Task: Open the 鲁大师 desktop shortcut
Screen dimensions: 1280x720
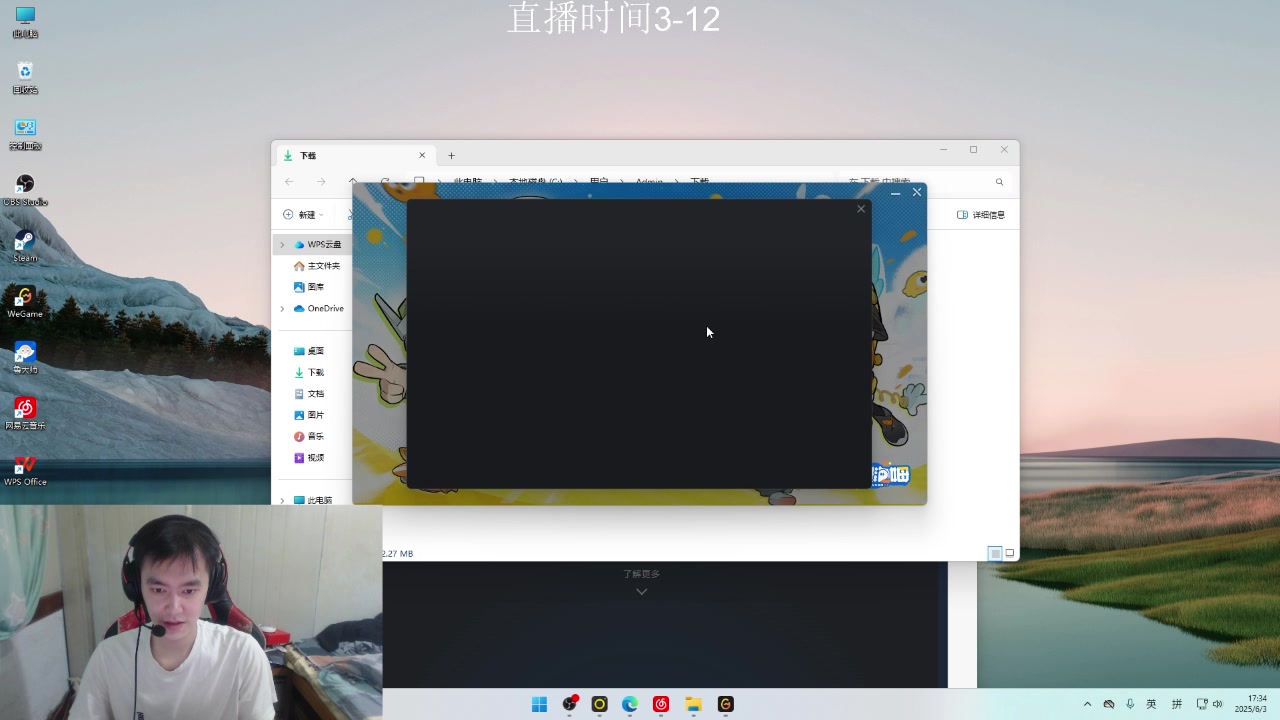Action: point(25,358)
